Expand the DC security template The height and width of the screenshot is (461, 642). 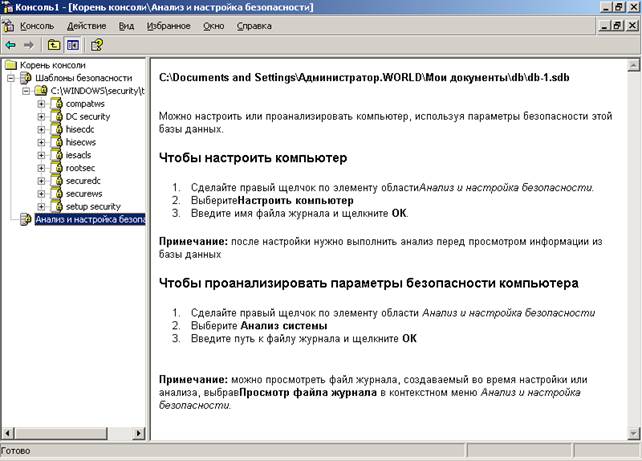pyautogui.click(x=41, y=116)
